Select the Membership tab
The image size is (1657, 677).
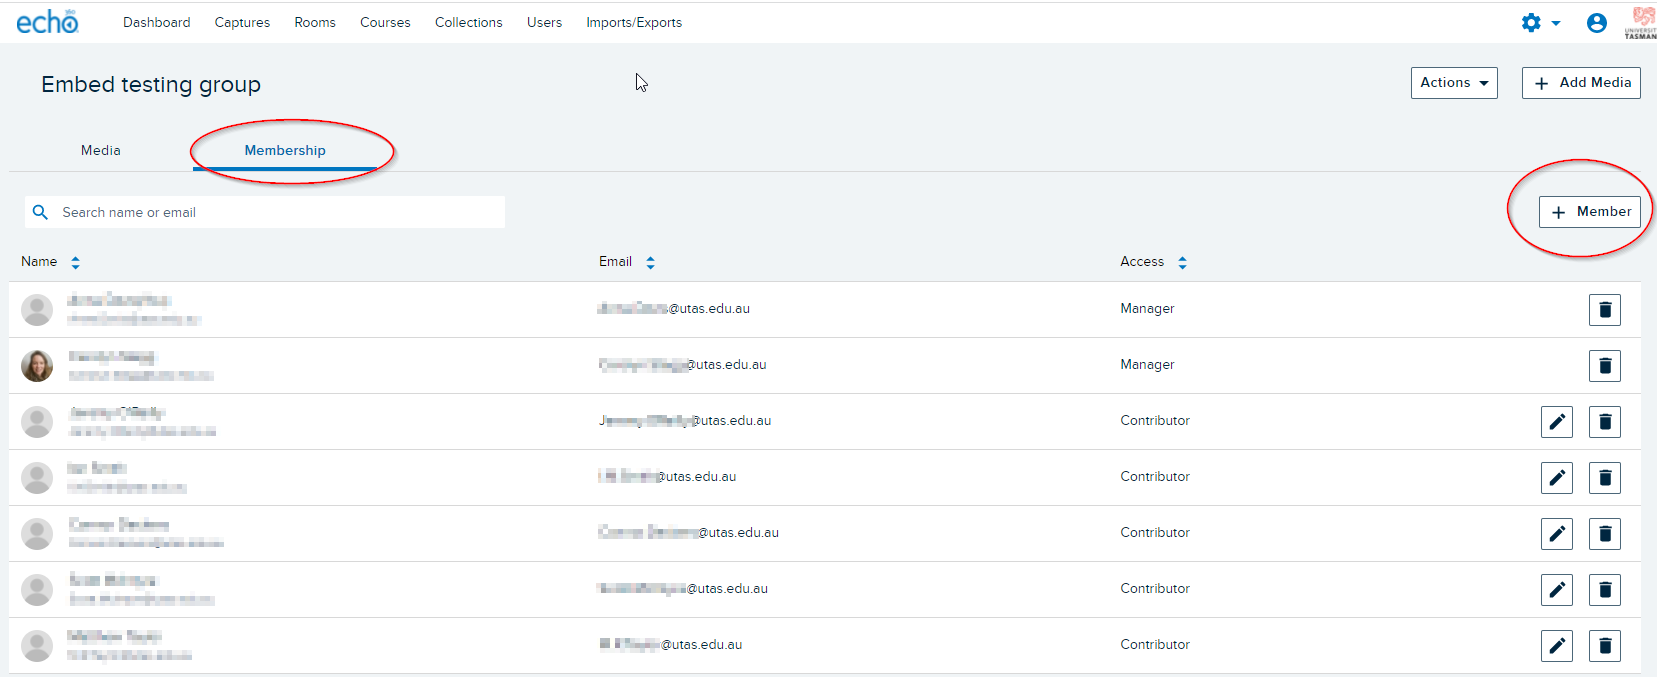point(285,150)
